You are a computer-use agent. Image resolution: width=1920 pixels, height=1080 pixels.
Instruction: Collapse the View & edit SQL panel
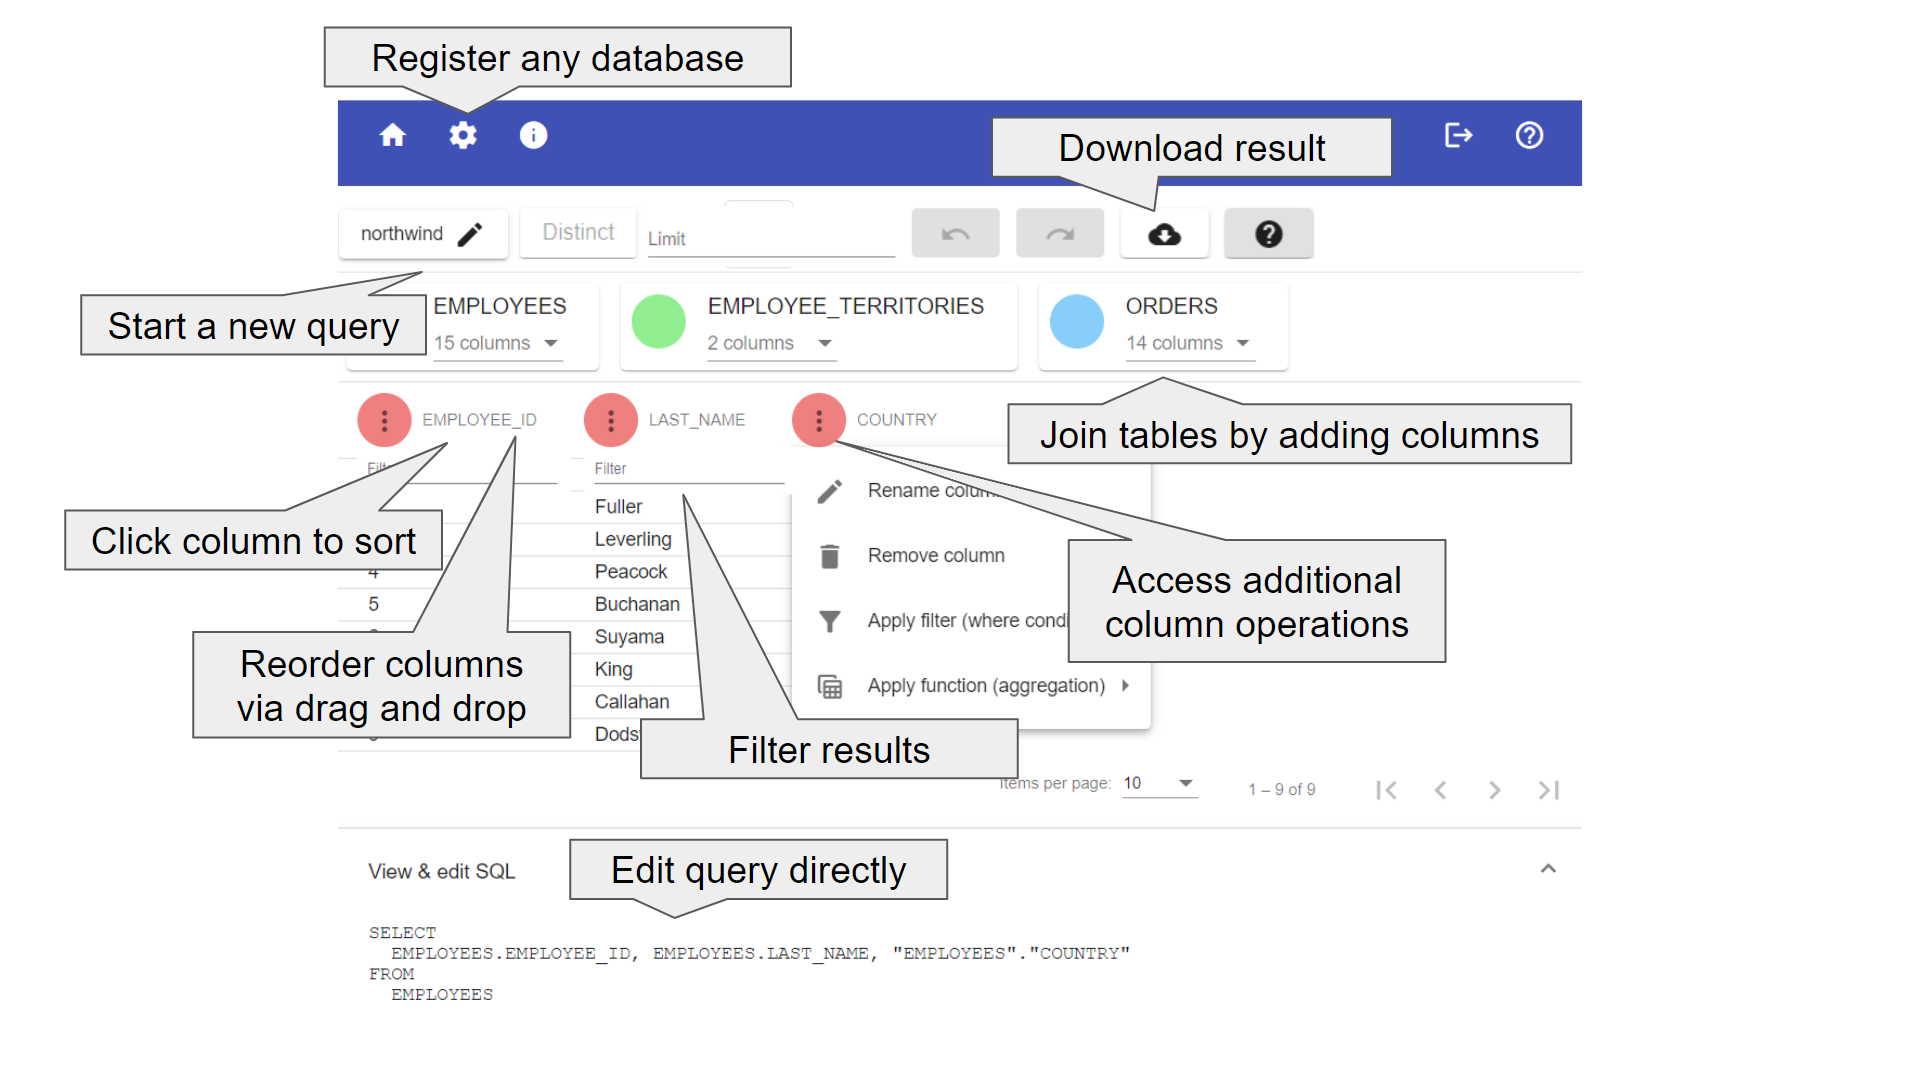point(1547,869)
